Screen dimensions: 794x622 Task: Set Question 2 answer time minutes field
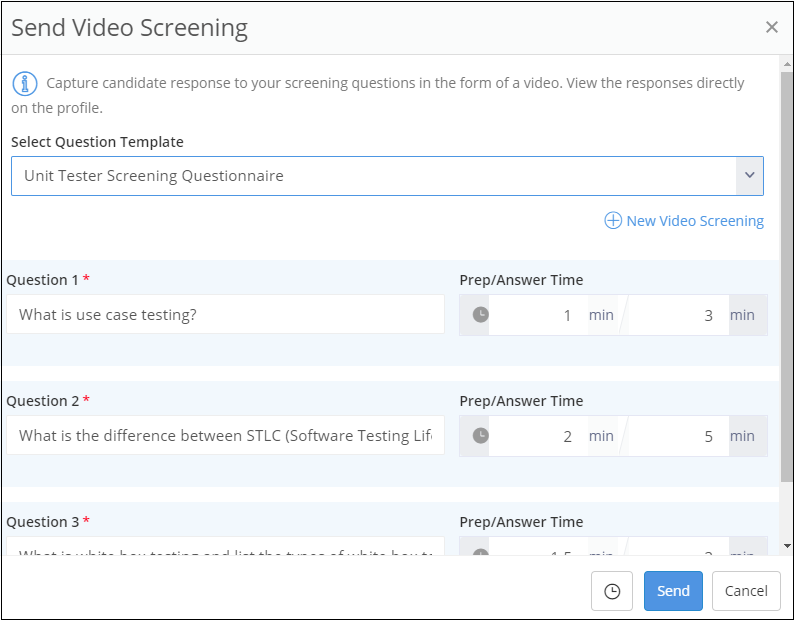[676, 436]
